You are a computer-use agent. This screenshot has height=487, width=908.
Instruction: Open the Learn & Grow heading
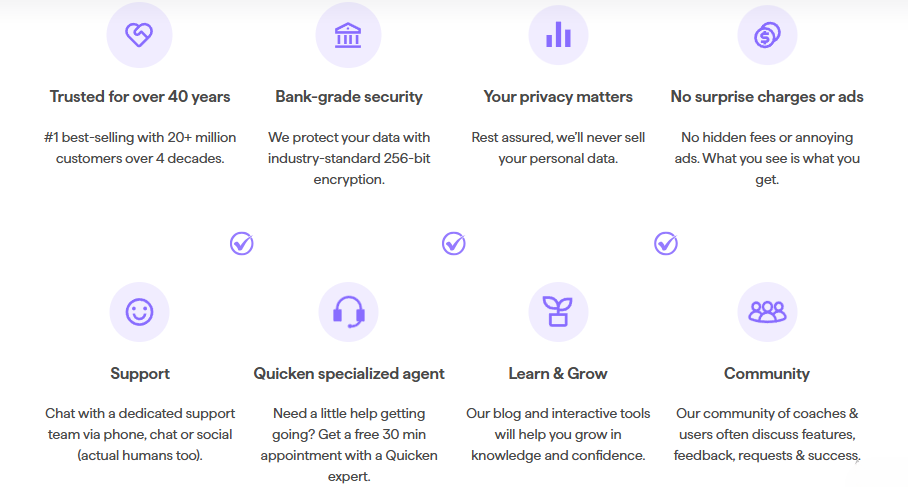(x=558, y=374)
